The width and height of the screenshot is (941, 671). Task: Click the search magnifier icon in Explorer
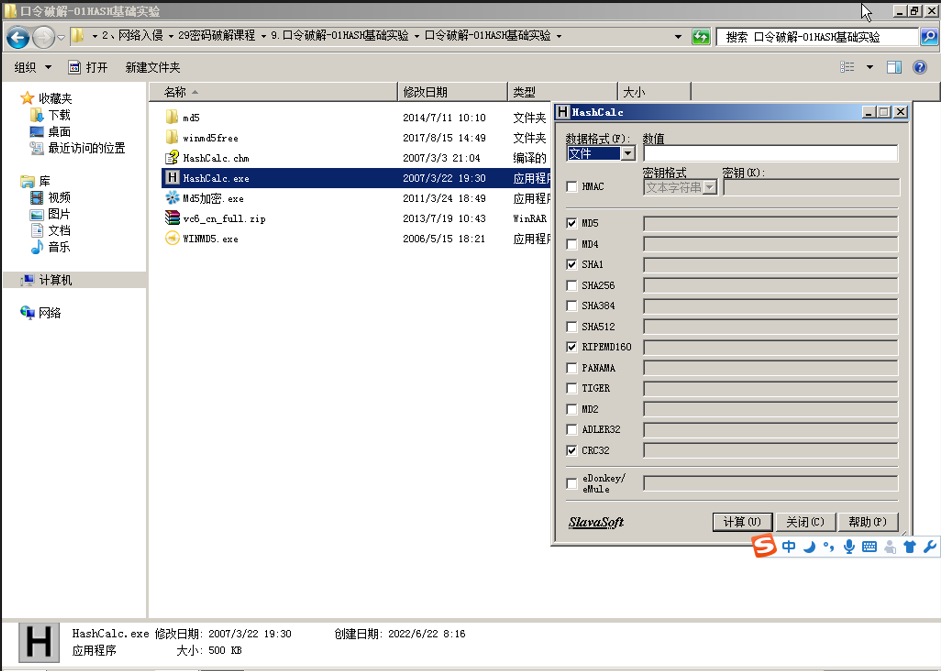pos(928,37)
